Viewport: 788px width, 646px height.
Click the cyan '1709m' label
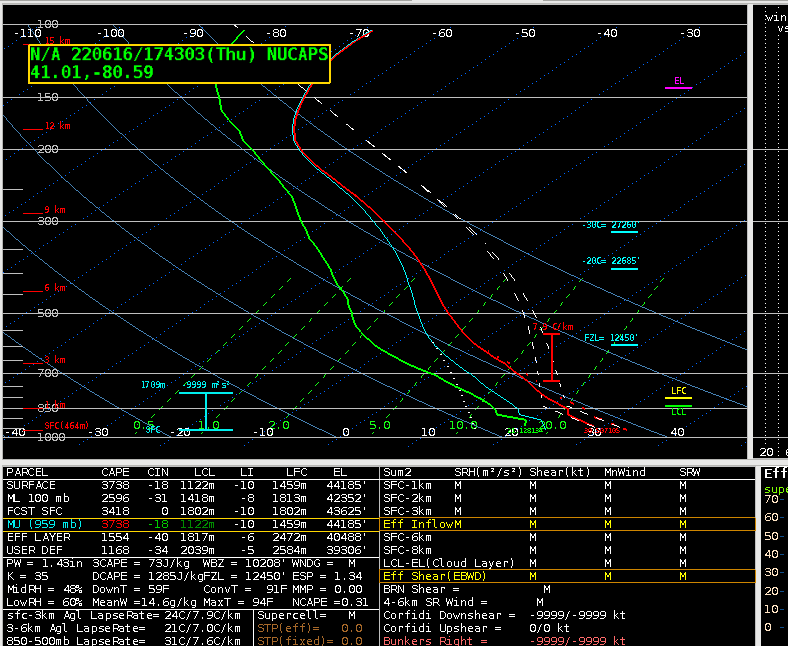tap(153, 385)
